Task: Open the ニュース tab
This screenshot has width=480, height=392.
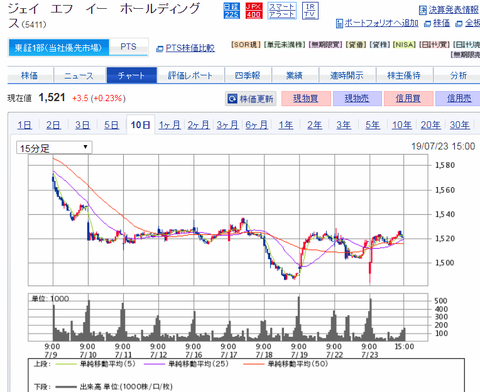Action: coord(79,75)
